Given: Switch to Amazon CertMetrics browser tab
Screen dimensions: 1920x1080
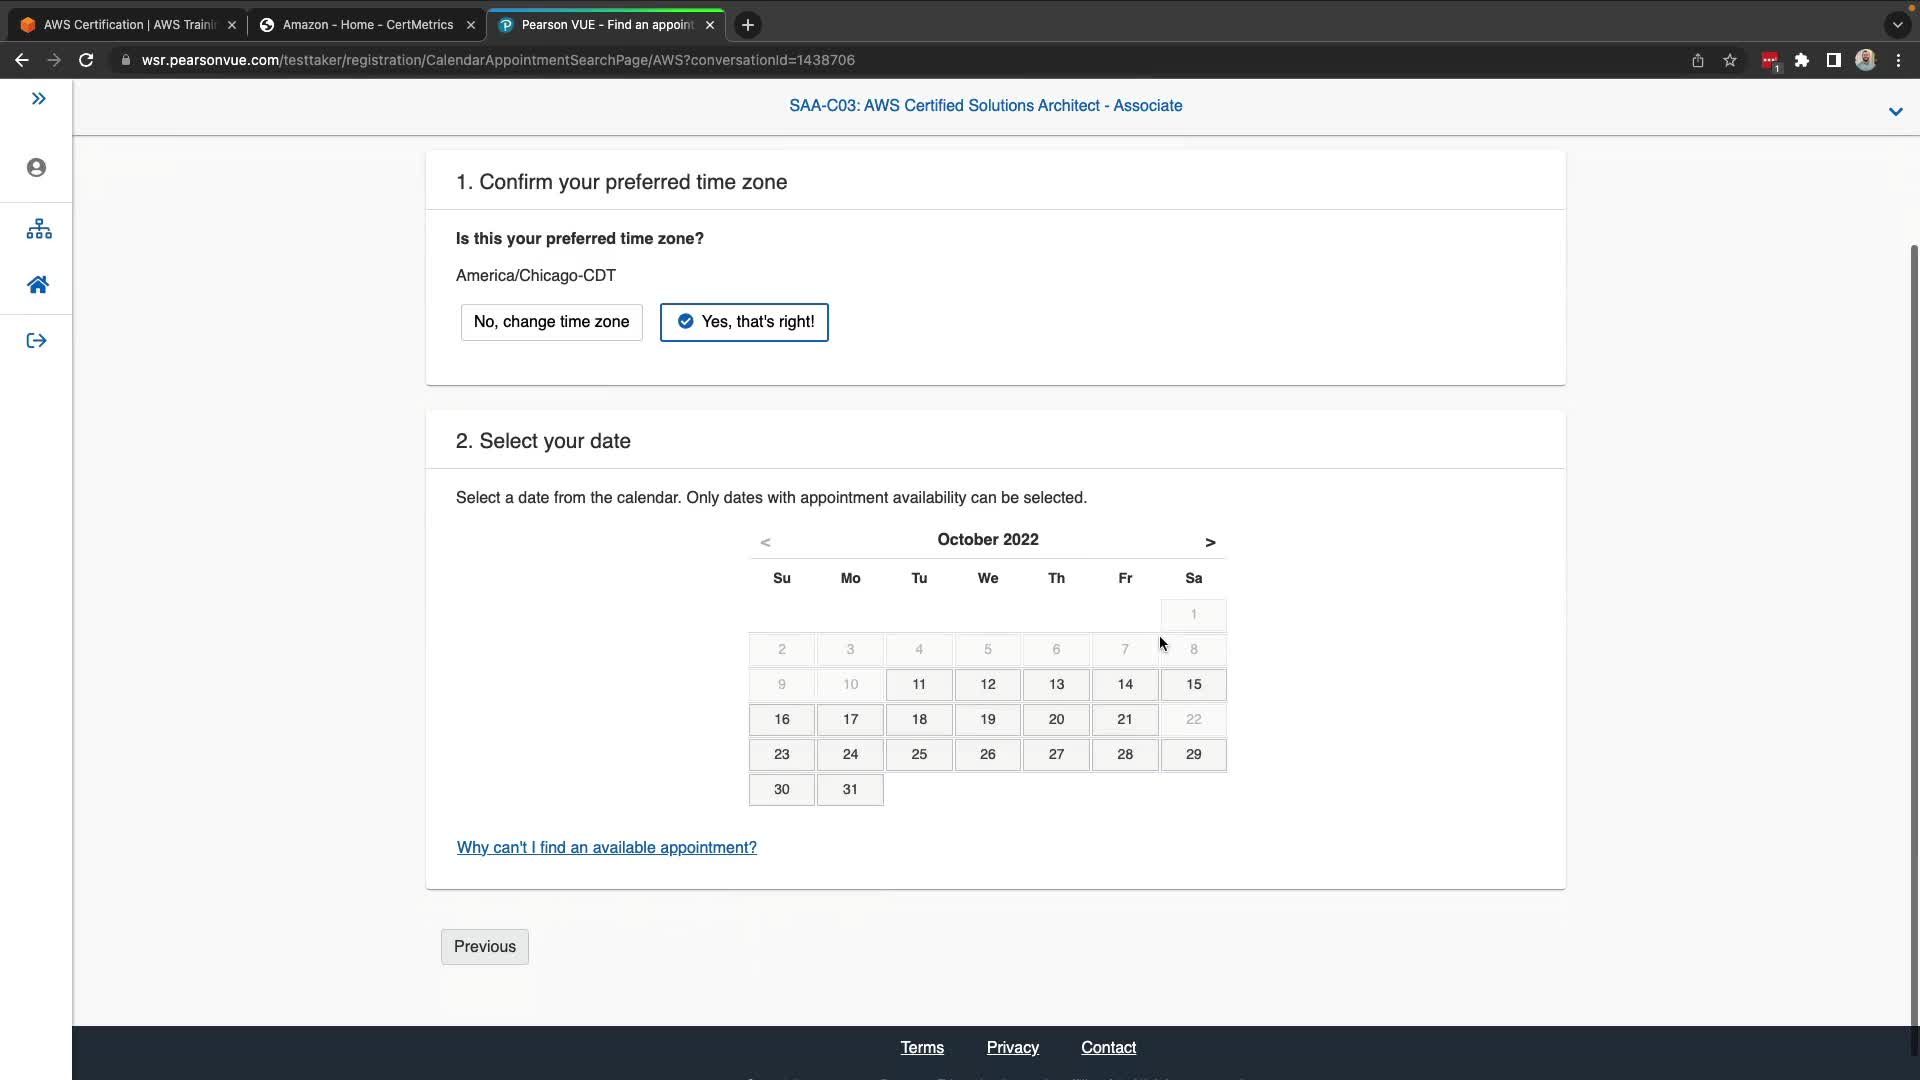Looking at the screenshot, I should pyautogui.click(x=367, y=25).
